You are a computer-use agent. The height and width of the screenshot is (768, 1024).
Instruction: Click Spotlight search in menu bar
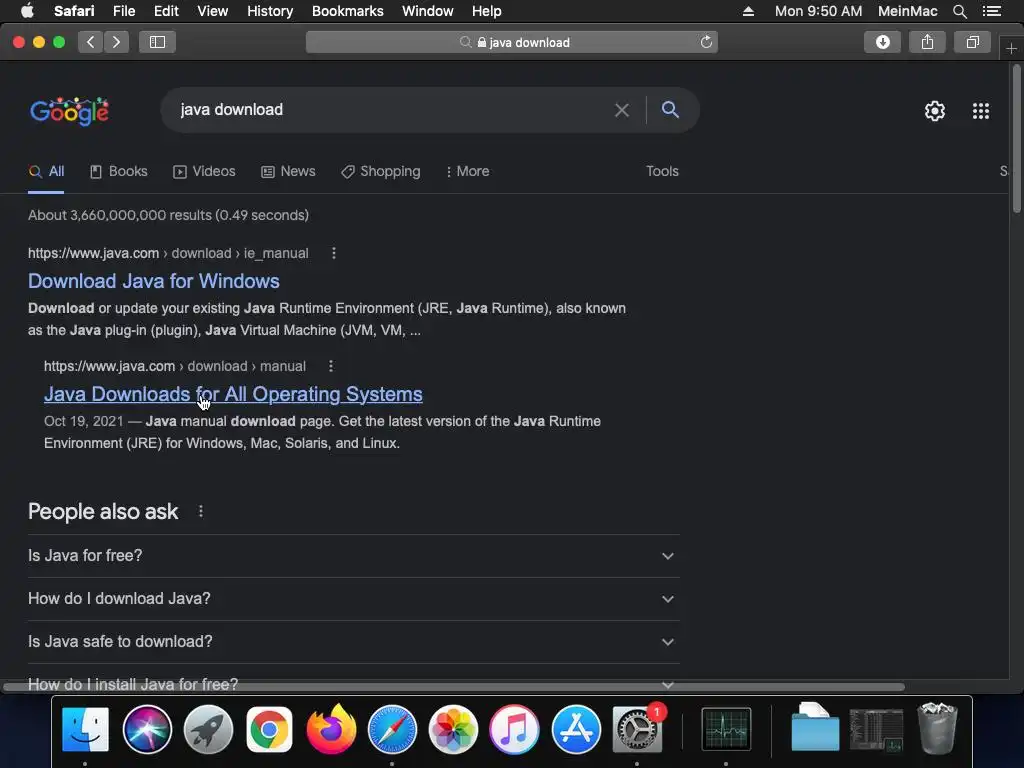tap(959, 11)
